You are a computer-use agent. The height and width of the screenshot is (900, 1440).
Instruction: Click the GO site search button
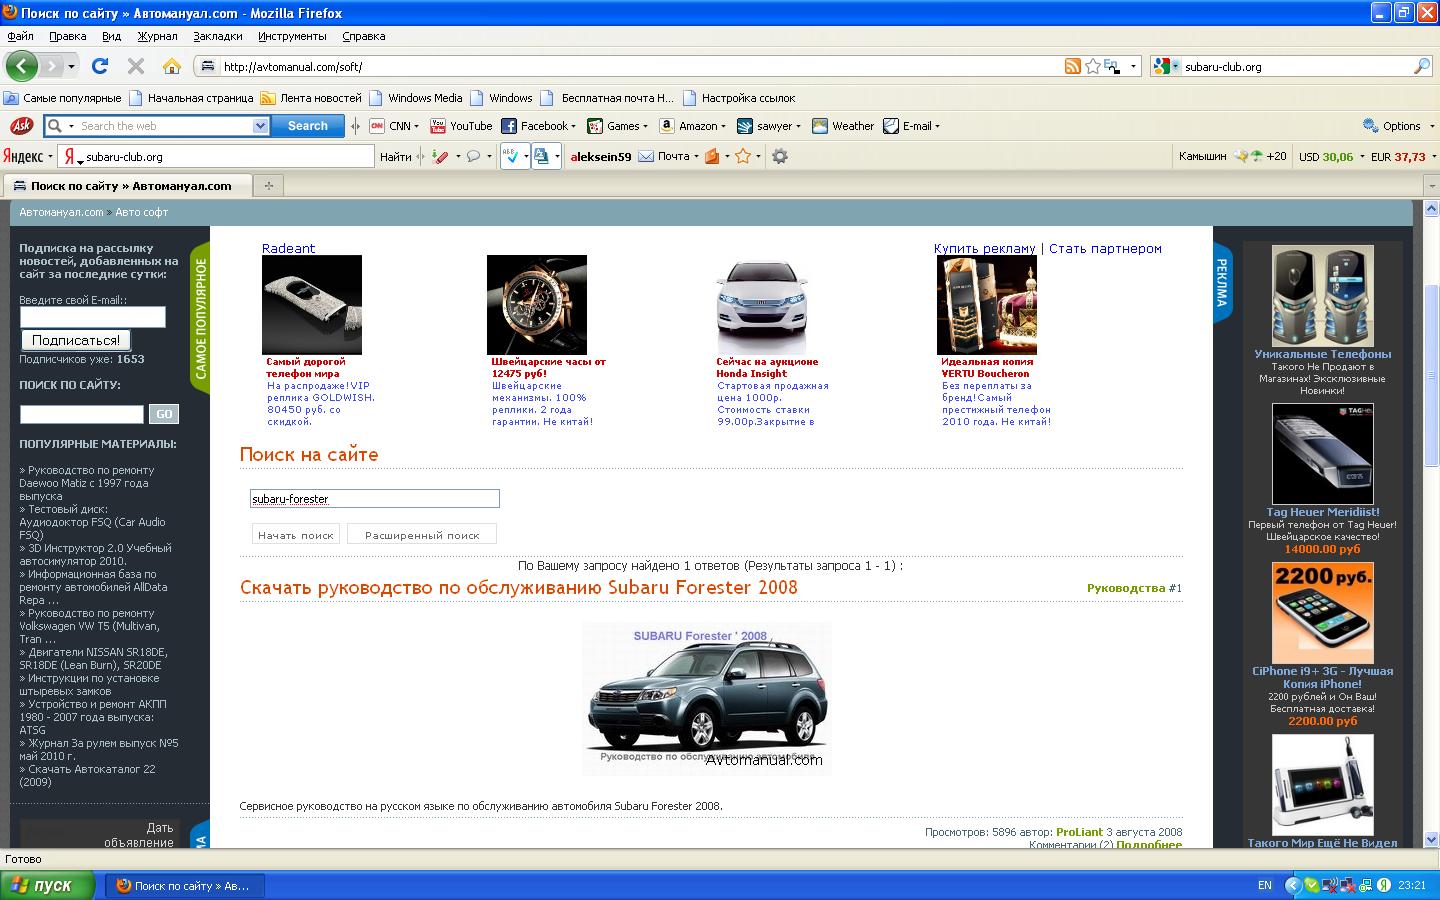coord(164,414)
